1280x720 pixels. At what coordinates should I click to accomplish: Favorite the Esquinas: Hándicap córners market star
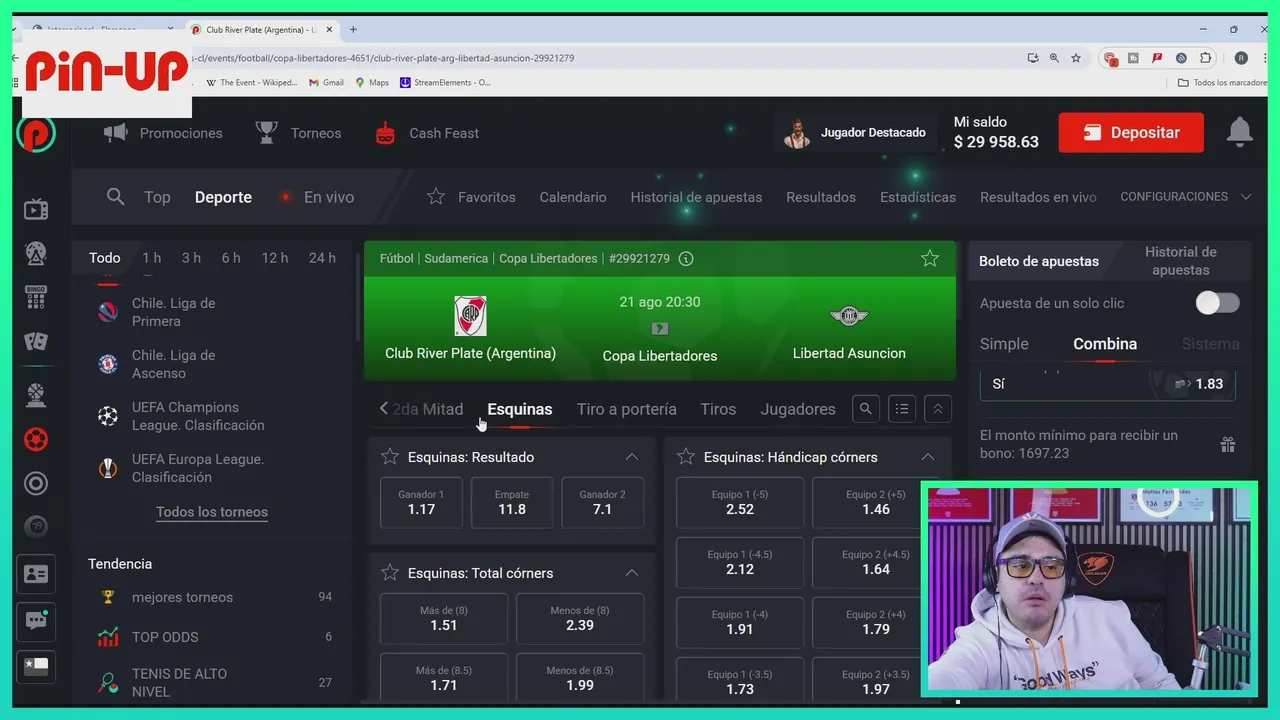pos(686,457)
